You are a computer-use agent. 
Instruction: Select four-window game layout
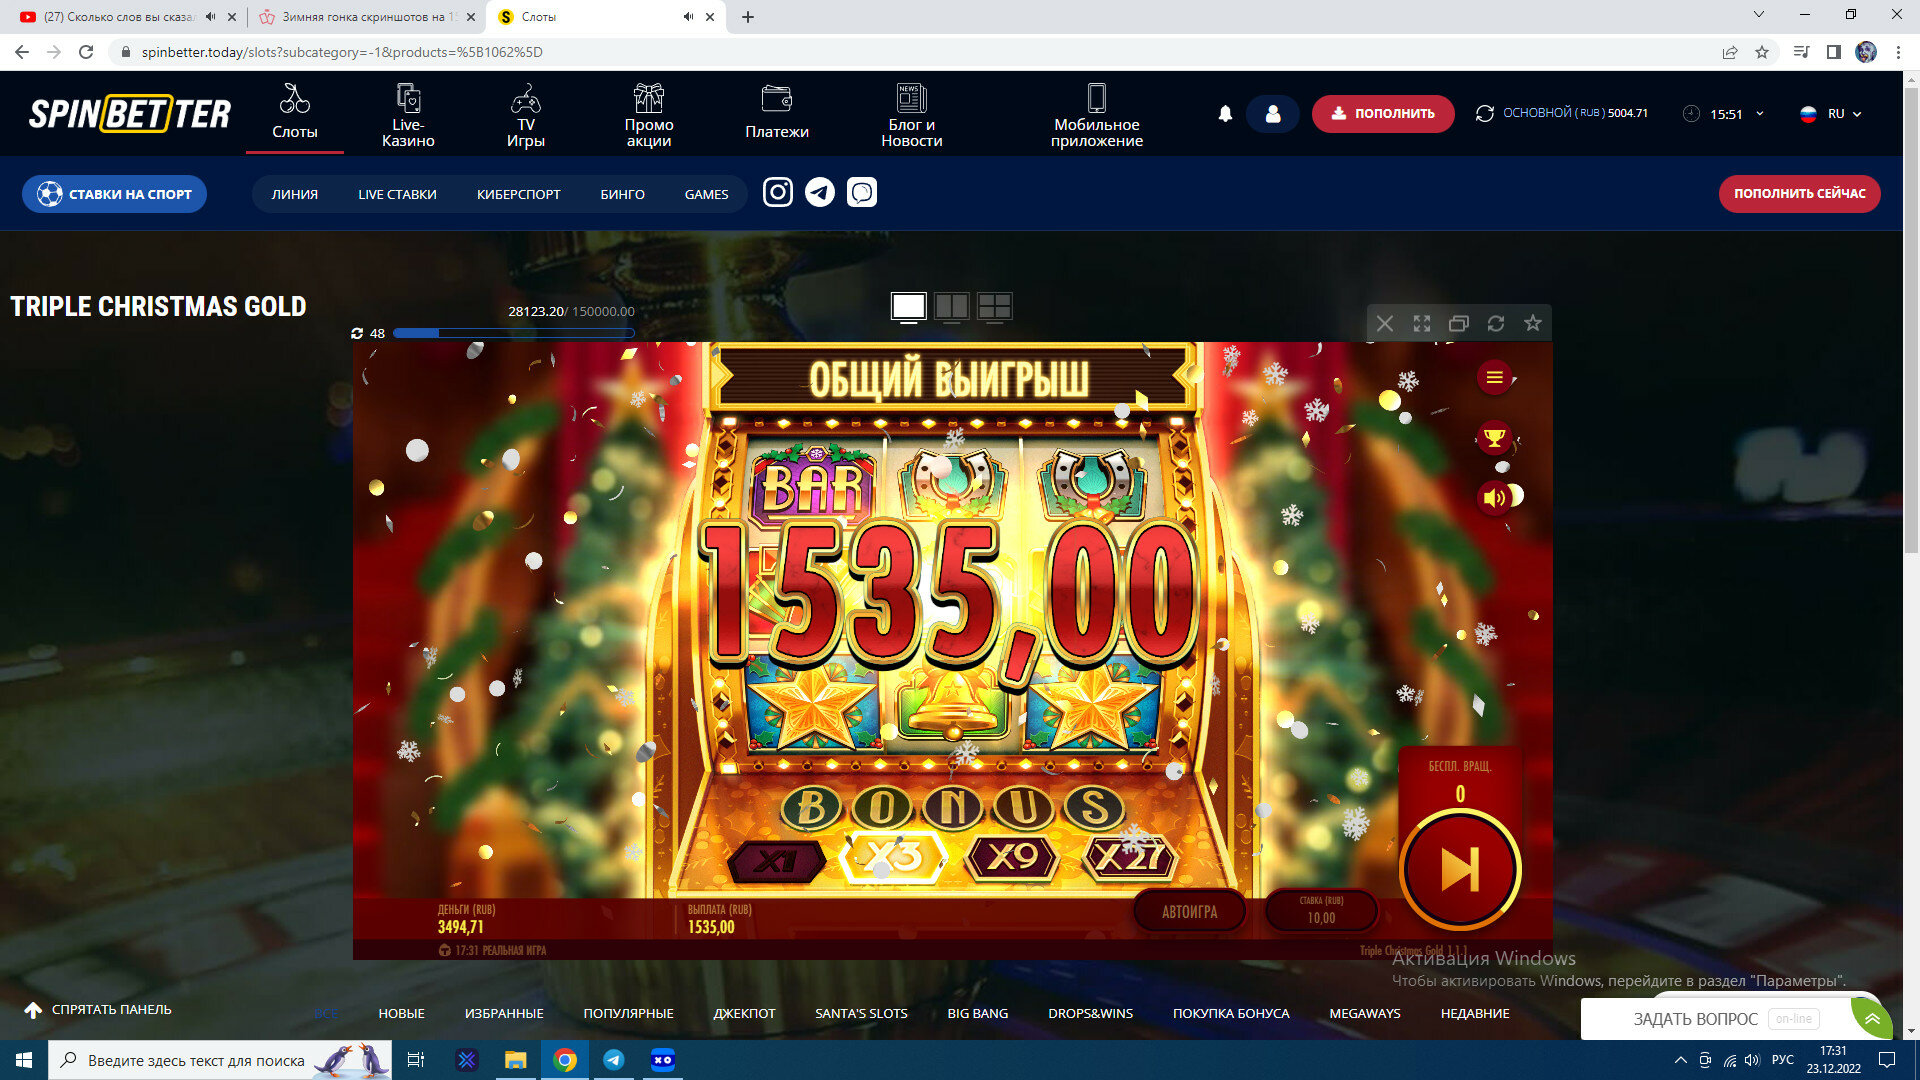coord(994,307)
